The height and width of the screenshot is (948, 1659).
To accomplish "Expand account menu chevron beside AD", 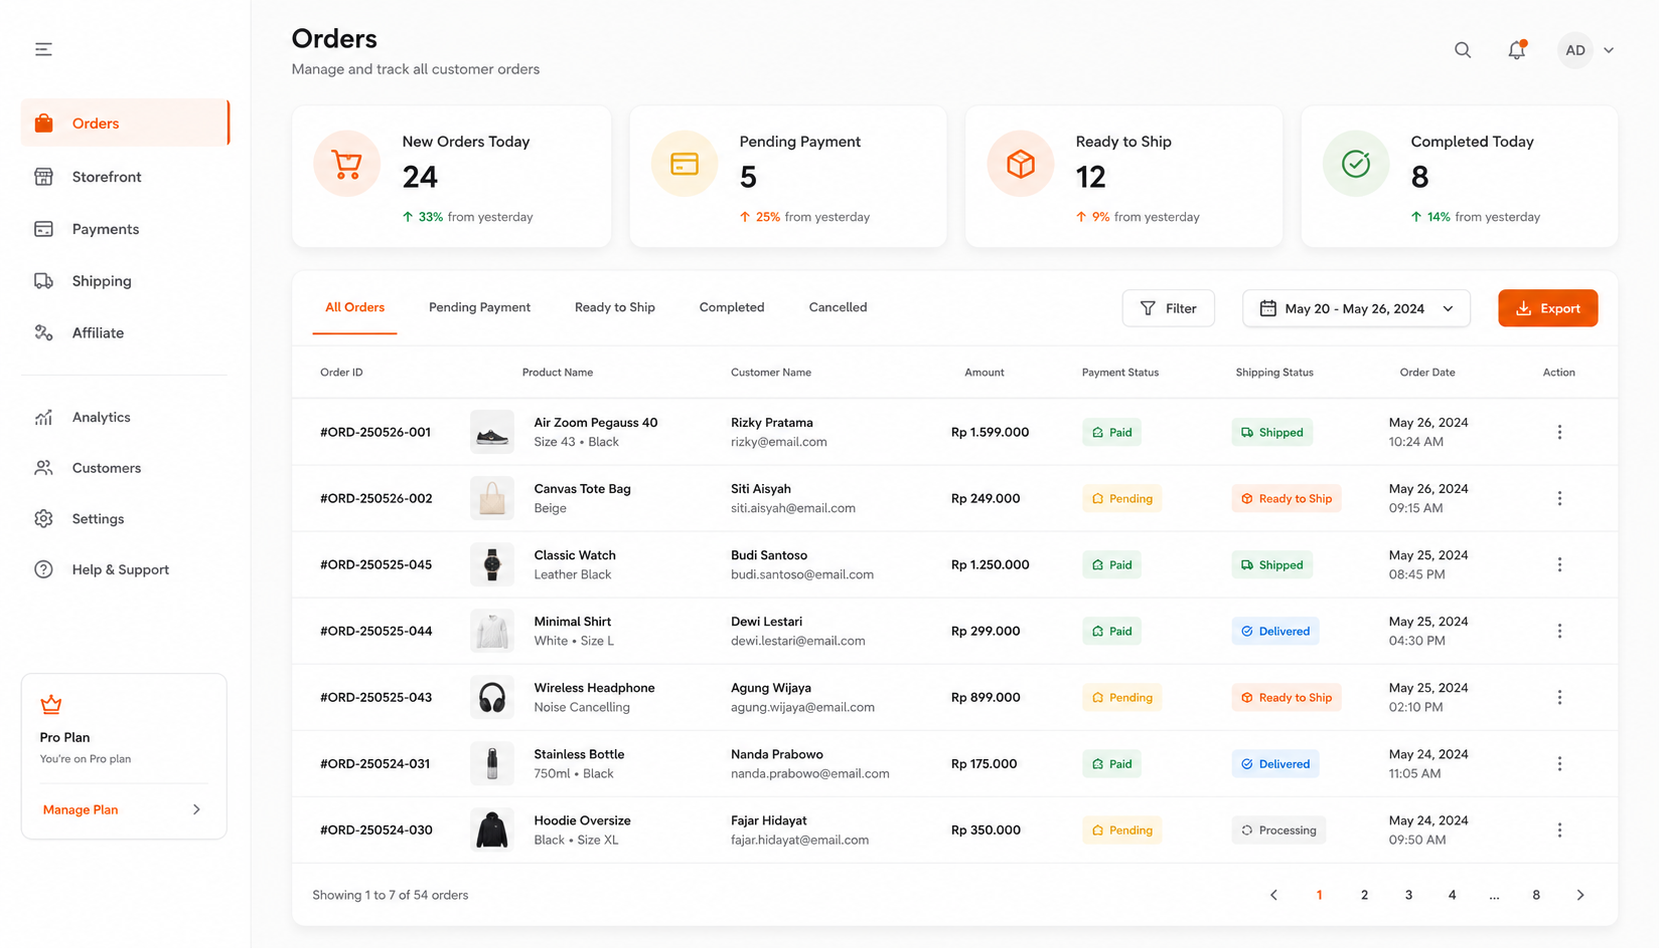I will 1608,50.
